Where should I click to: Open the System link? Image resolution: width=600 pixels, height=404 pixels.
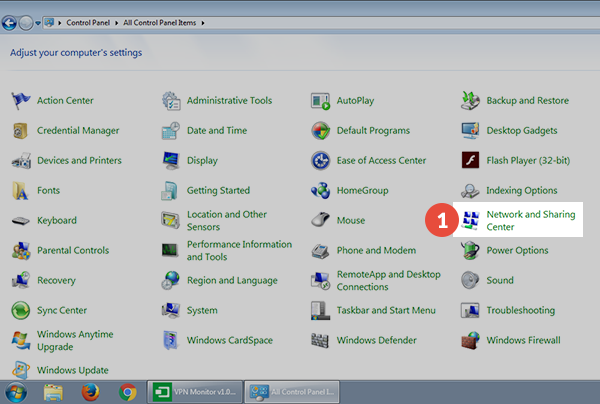pyautogui.click(x=202, y=310)
